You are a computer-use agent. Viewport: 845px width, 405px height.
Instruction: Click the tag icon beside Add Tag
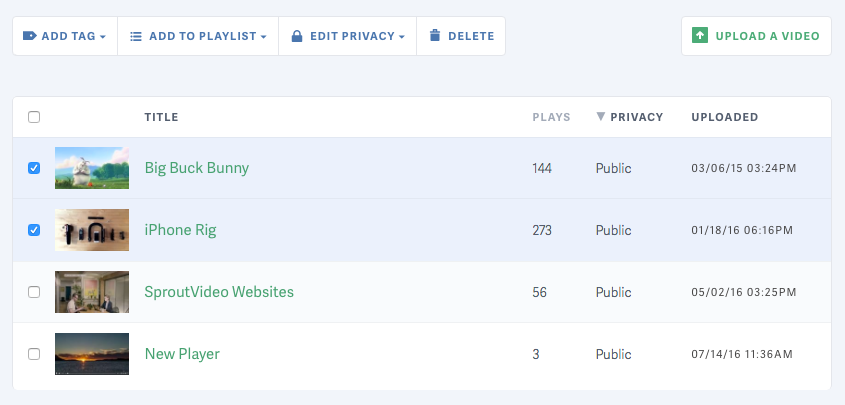(x=29, y=36)
